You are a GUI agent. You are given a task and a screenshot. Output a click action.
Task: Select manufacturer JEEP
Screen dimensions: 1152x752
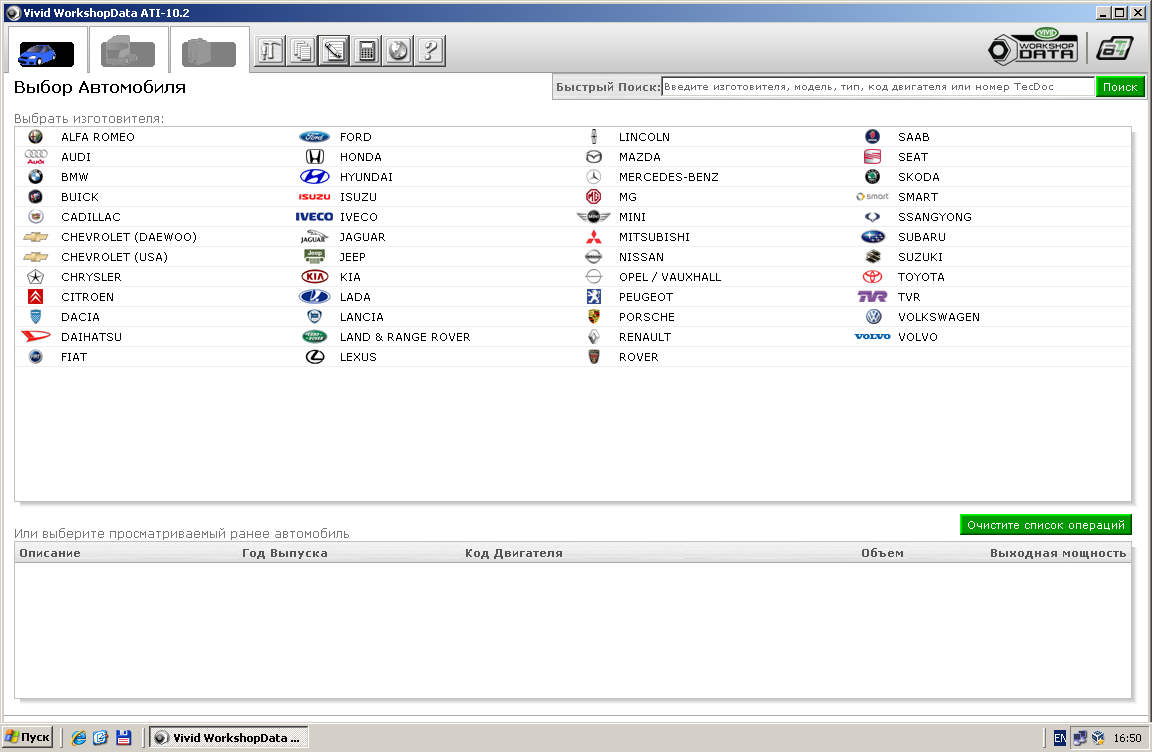coord(353,257)
